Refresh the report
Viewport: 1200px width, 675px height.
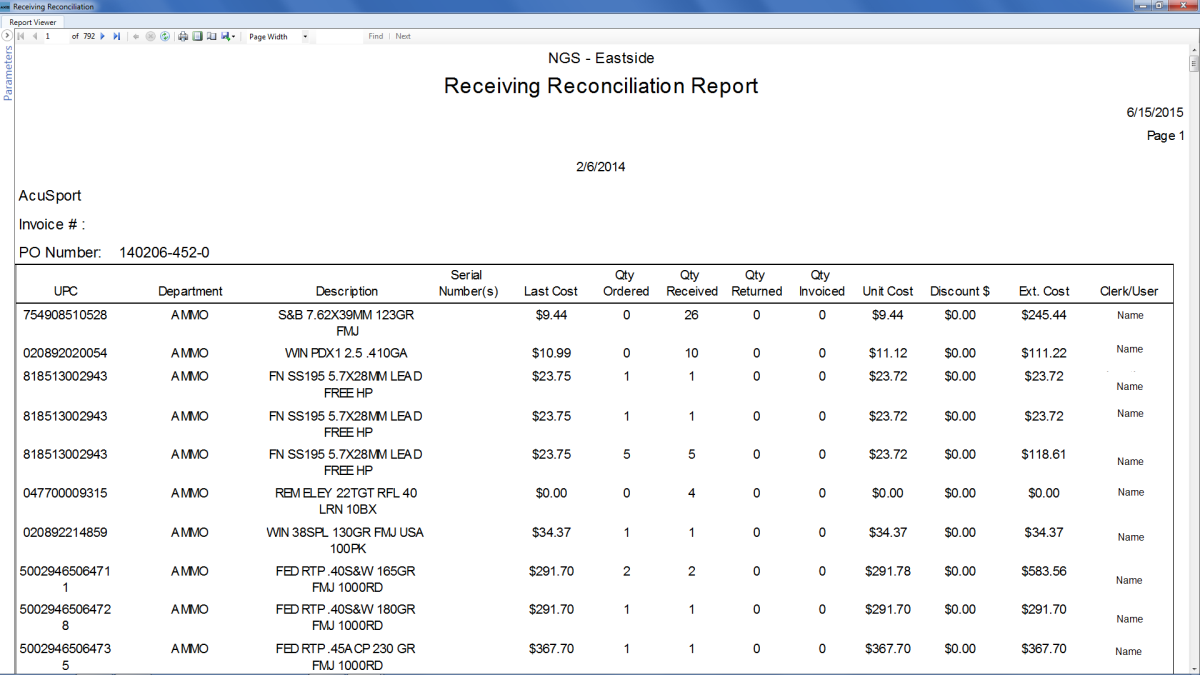(164, 36)
